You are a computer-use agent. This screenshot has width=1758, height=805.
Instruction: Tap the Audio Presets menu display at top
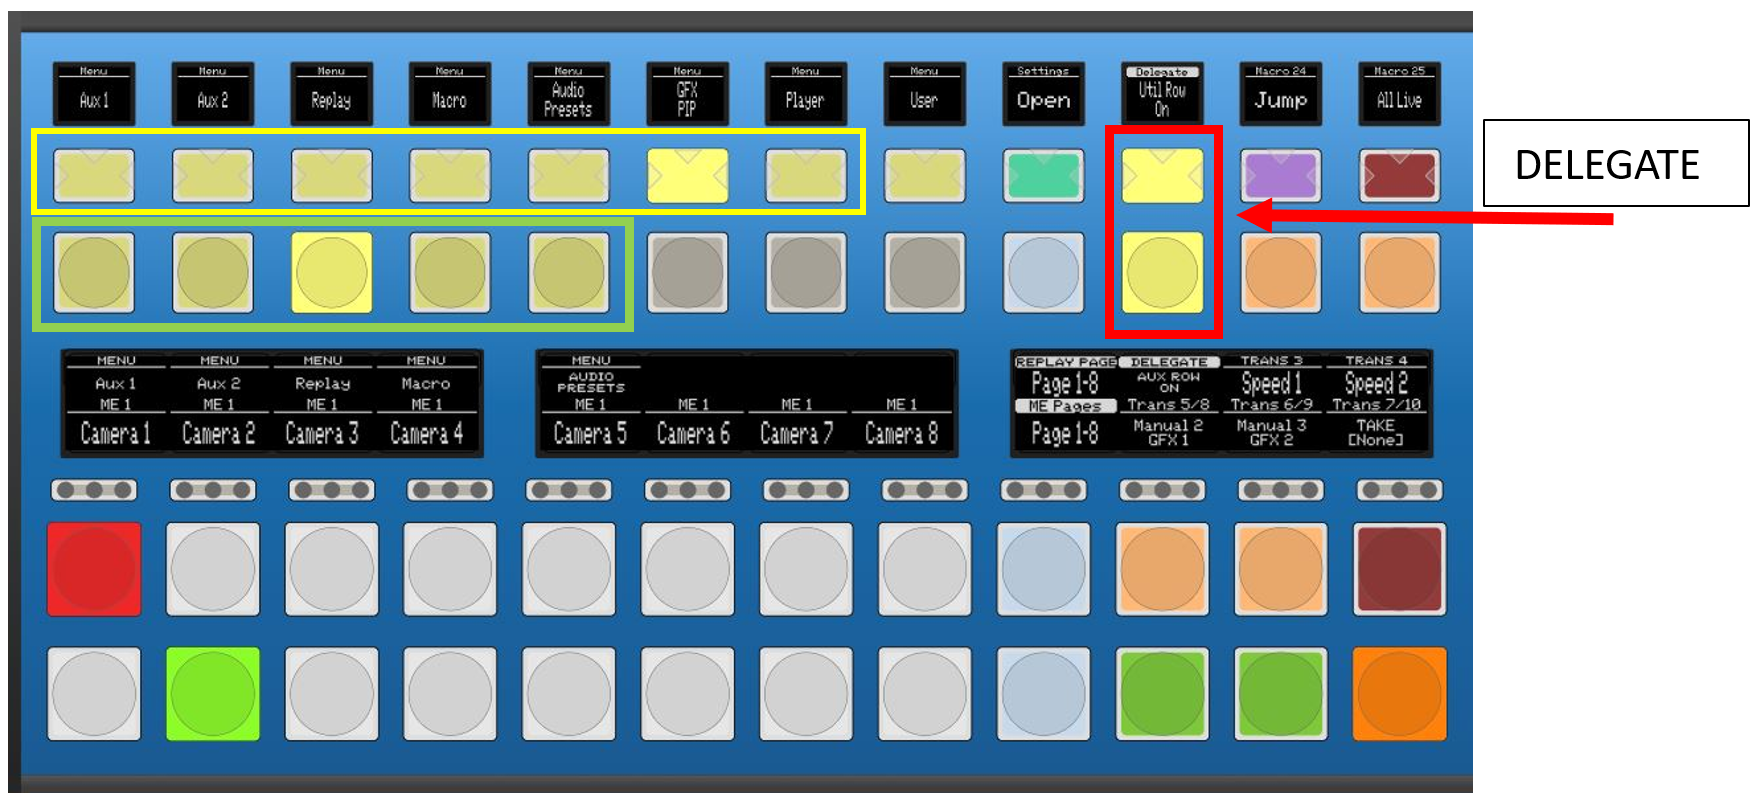pyautogui.click(x=569, y=93)
